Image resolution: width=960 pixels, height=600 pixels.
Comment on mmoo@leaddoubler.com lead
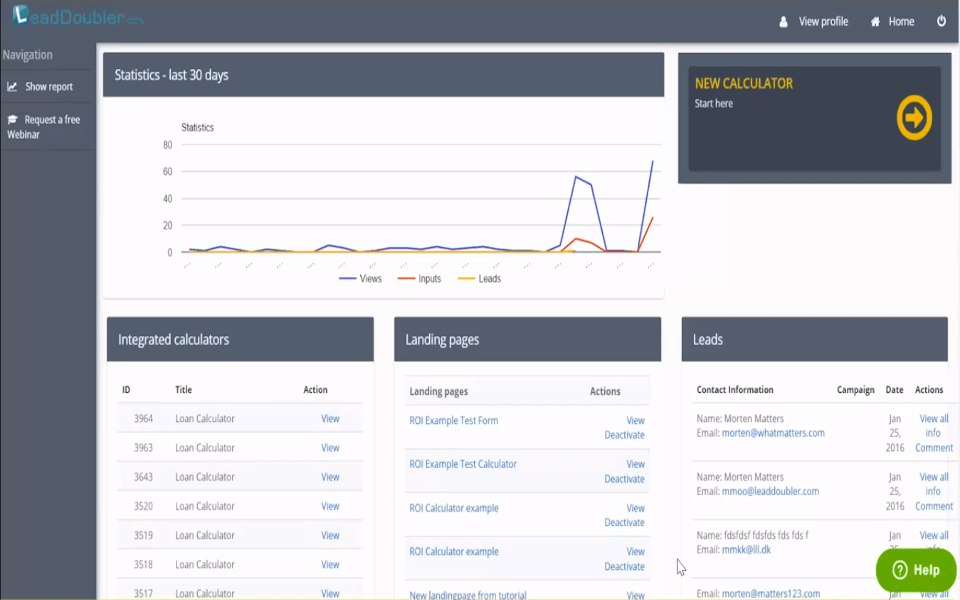pyautogui.click(x=934, y=506)
